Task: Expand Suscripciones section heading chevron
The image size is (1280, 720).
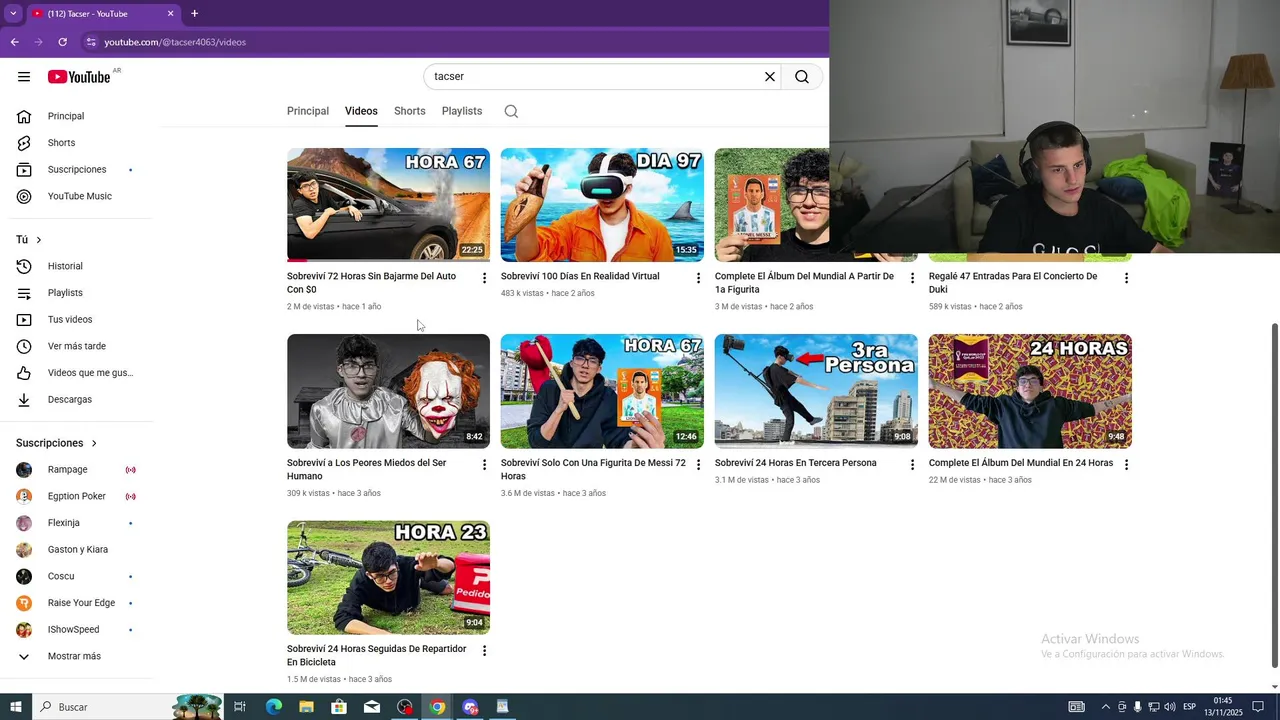Action: coord(94,443)
